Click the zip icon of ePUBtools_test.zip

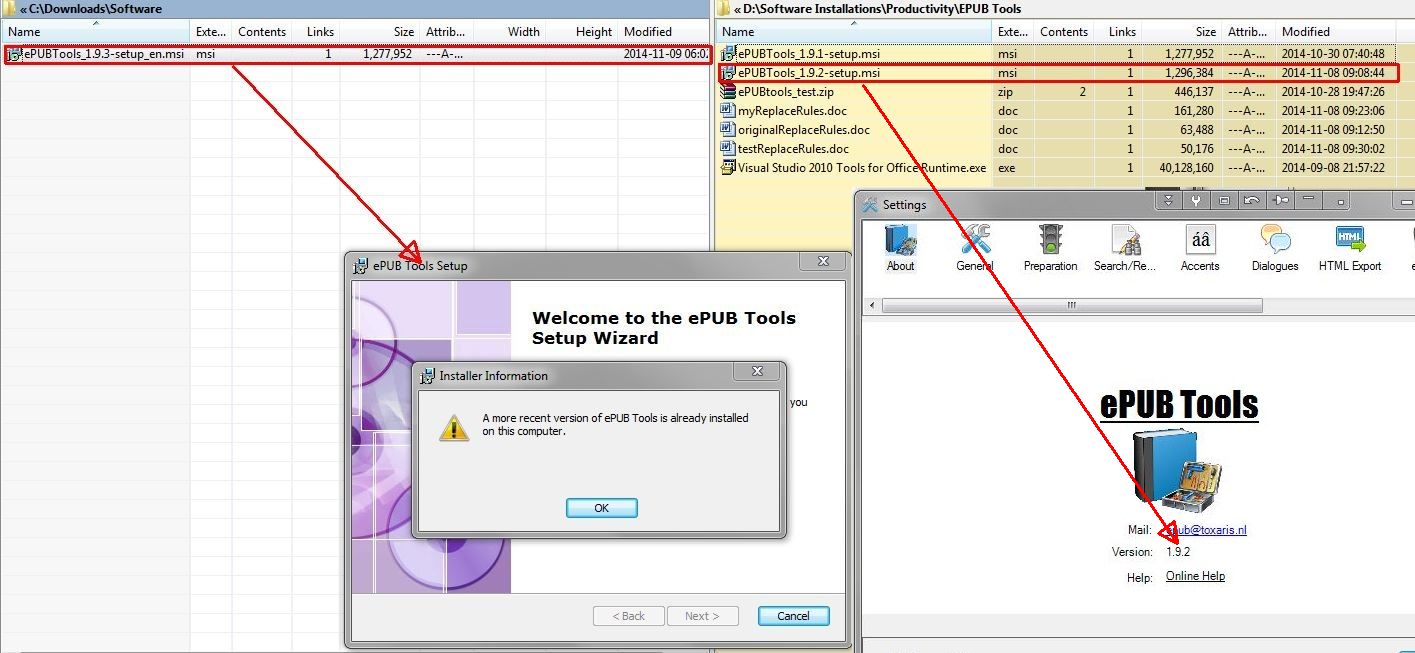(728, 92)
